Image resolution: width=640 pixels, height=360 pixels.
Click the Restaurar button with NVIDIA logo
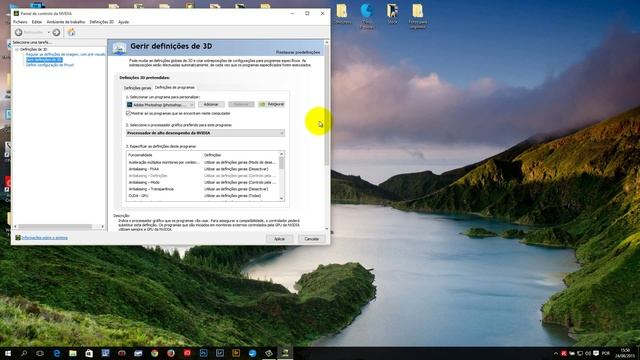coord(272,104)
